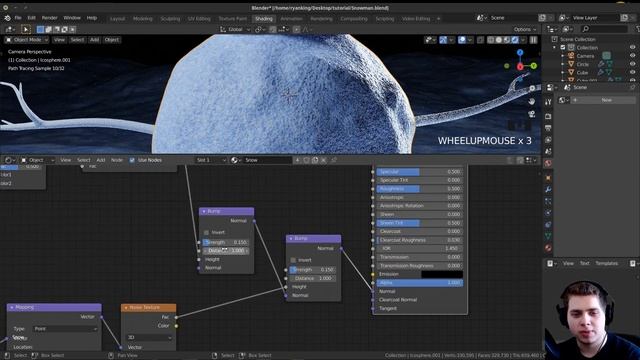Click the green Y axis gizmo ball

[x=533, y=66]
